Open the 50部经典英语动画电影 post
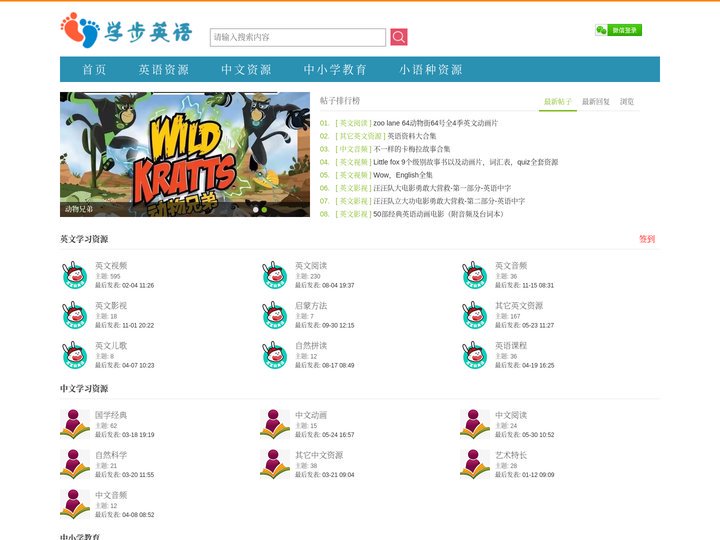The width and height of the screenshot is (720, 540). [x=439, y=214]
